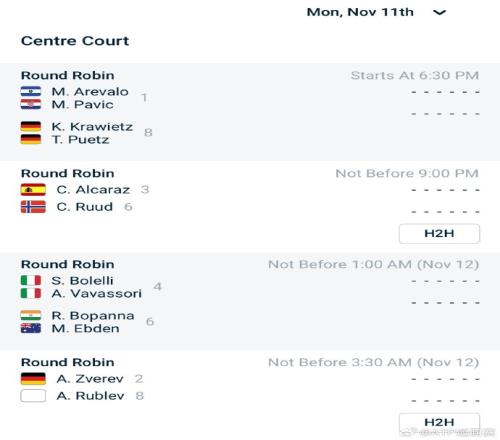Click Norway flag next to C. Ruud

click(x=33, y=207)
